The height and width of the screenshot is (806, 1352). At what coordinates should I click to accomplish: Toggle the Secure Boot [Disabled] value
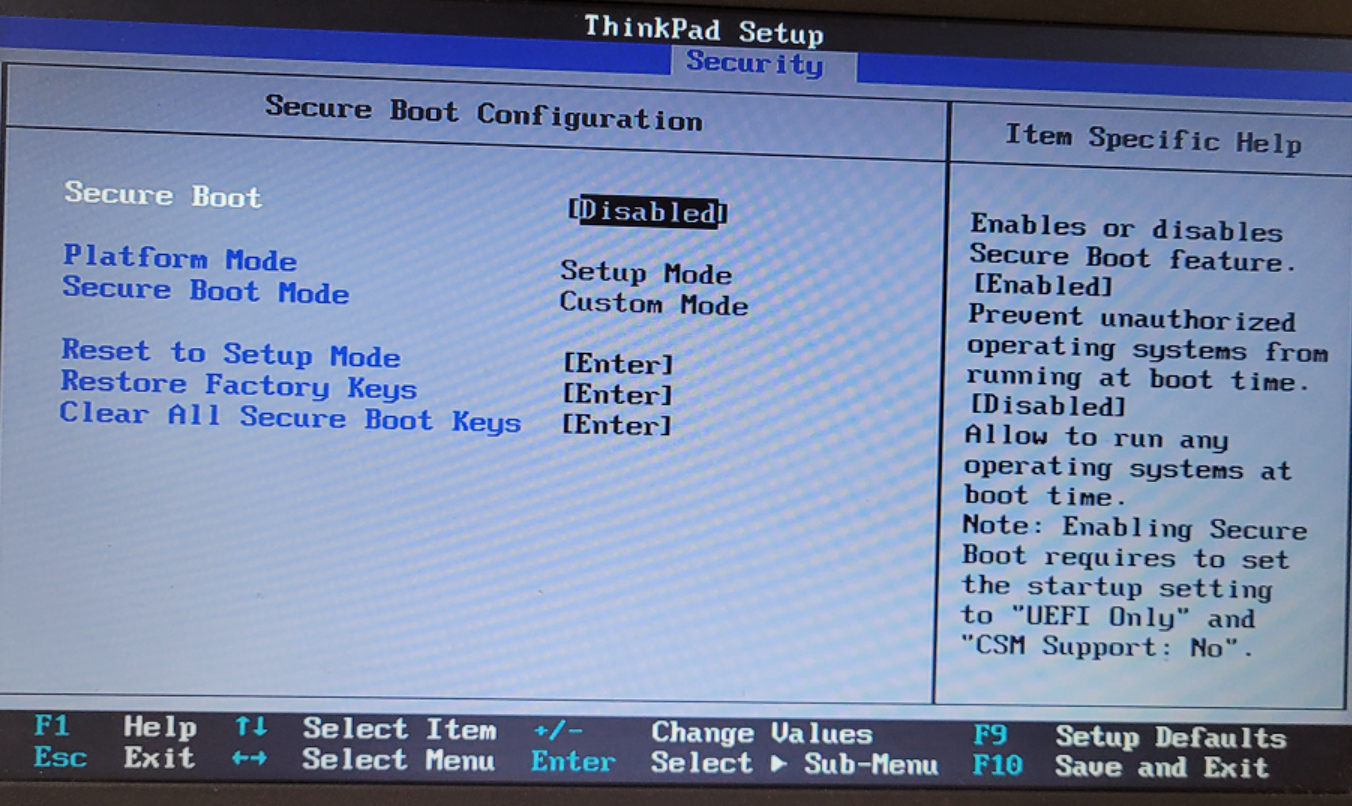click(647, 212)
